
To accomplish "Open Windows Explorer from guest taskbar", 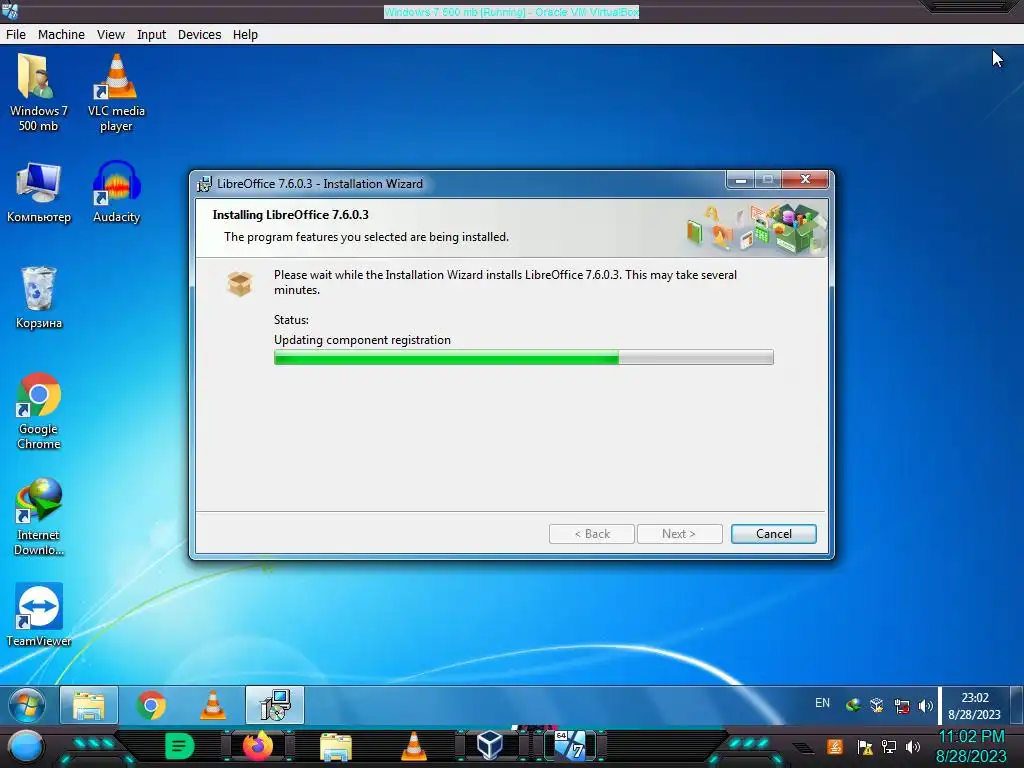I will pyautogui.click(x=89, y=705).
